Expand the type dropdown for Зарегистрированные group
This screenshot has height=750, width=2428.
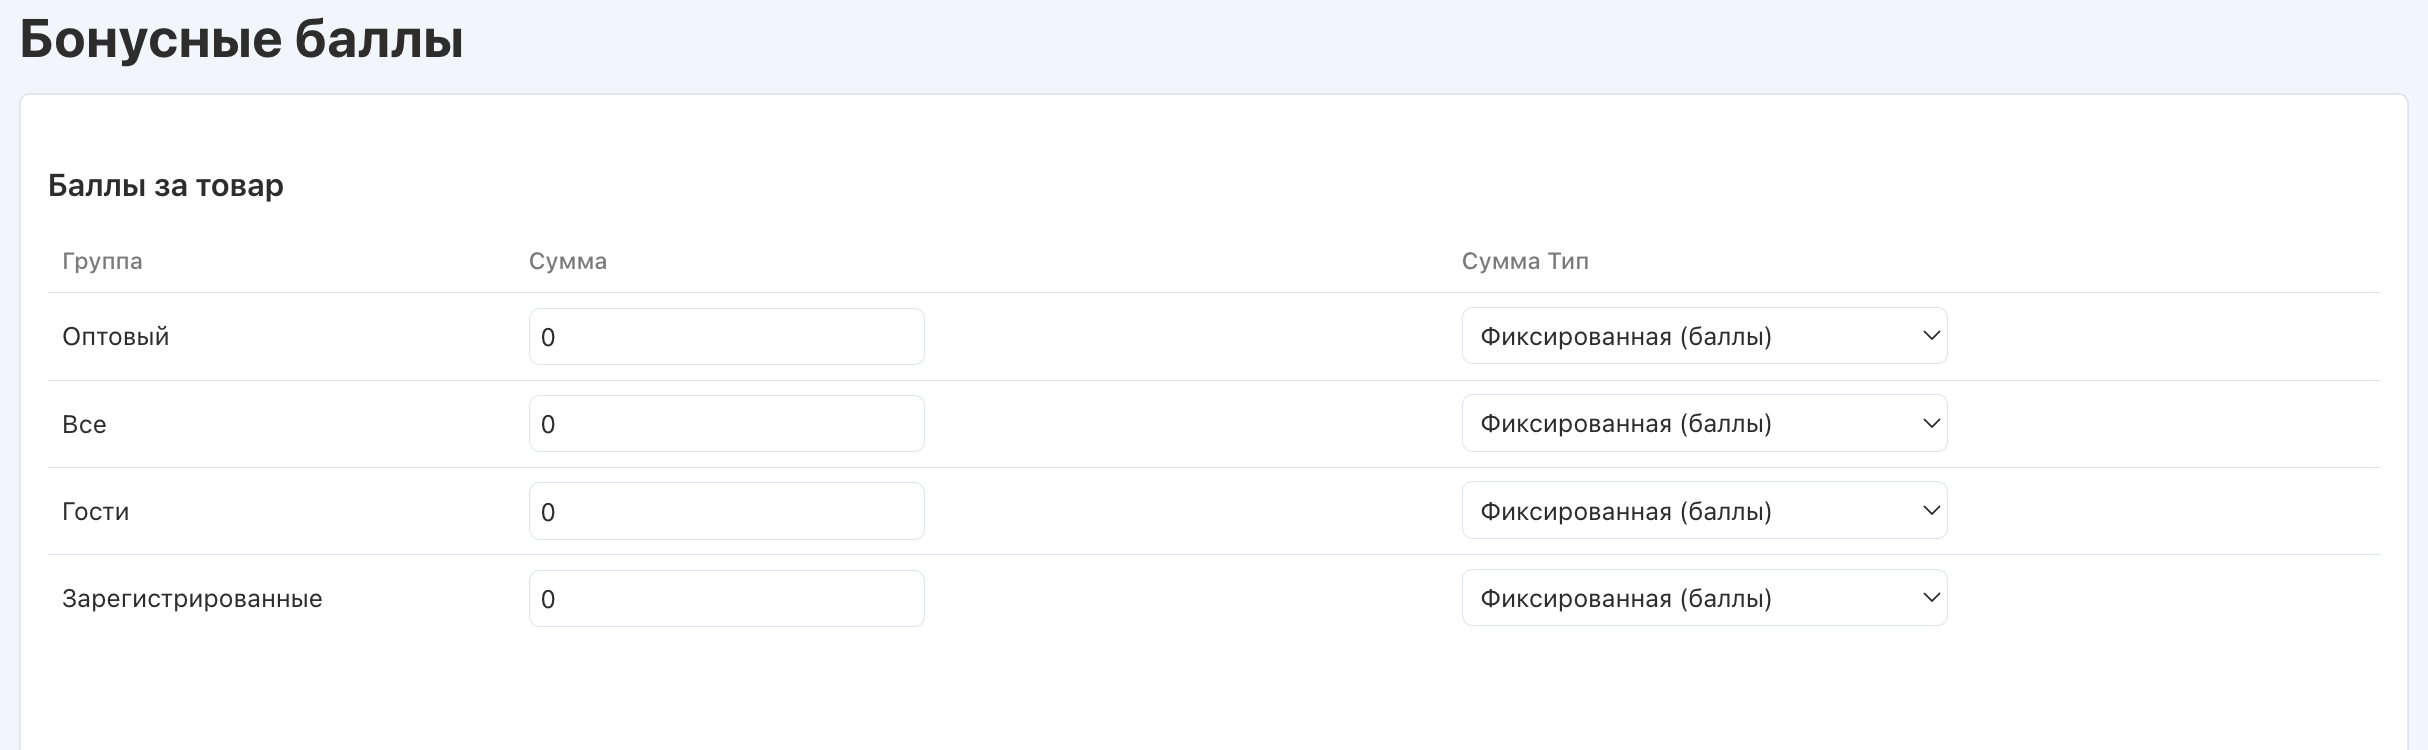[x=1703, y=598]
